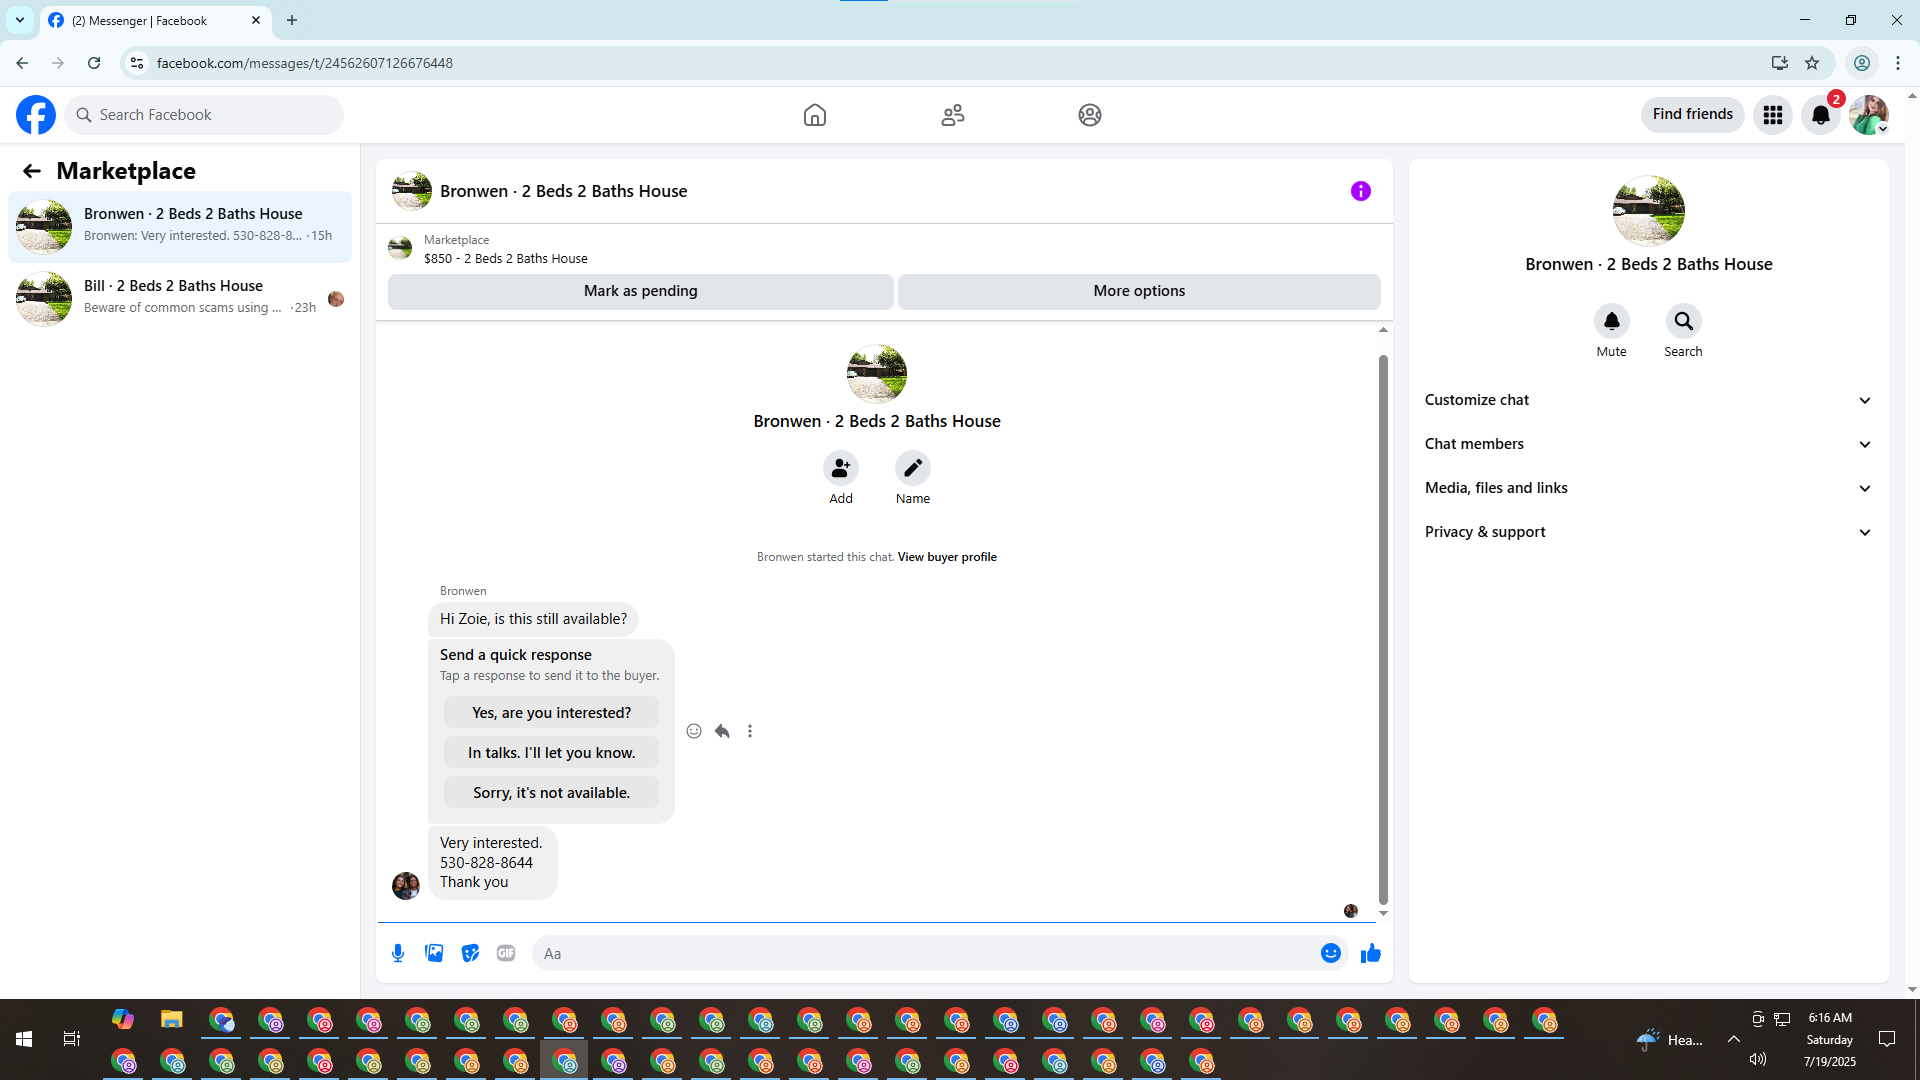Open the sticker picker icon

pyautogui.click(x=470, y=953)
